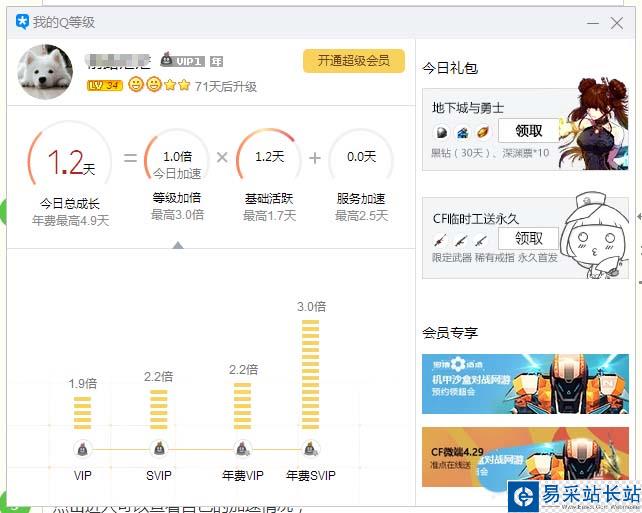Screen dimensions: 642x513
Task: Click the annual 年 badge icon
Action: point(216,61)
